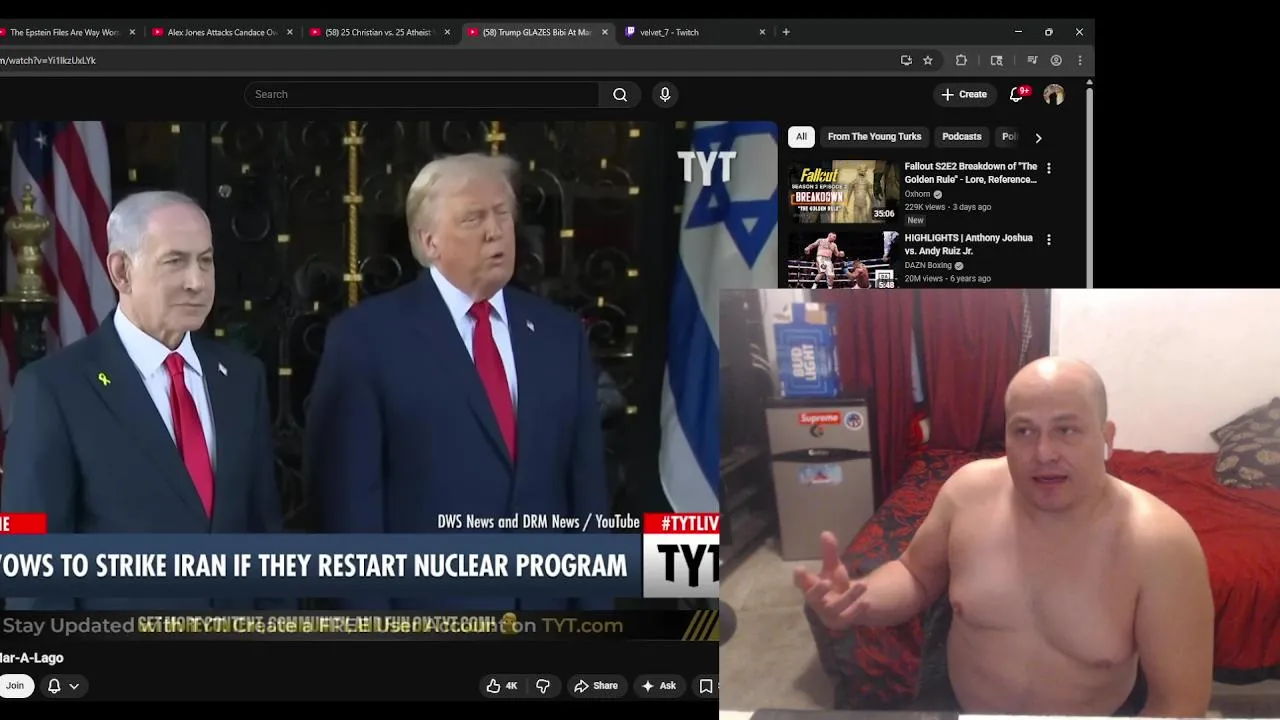Close the Epstein Files tab
The image size is (1280, 720).
132,32
